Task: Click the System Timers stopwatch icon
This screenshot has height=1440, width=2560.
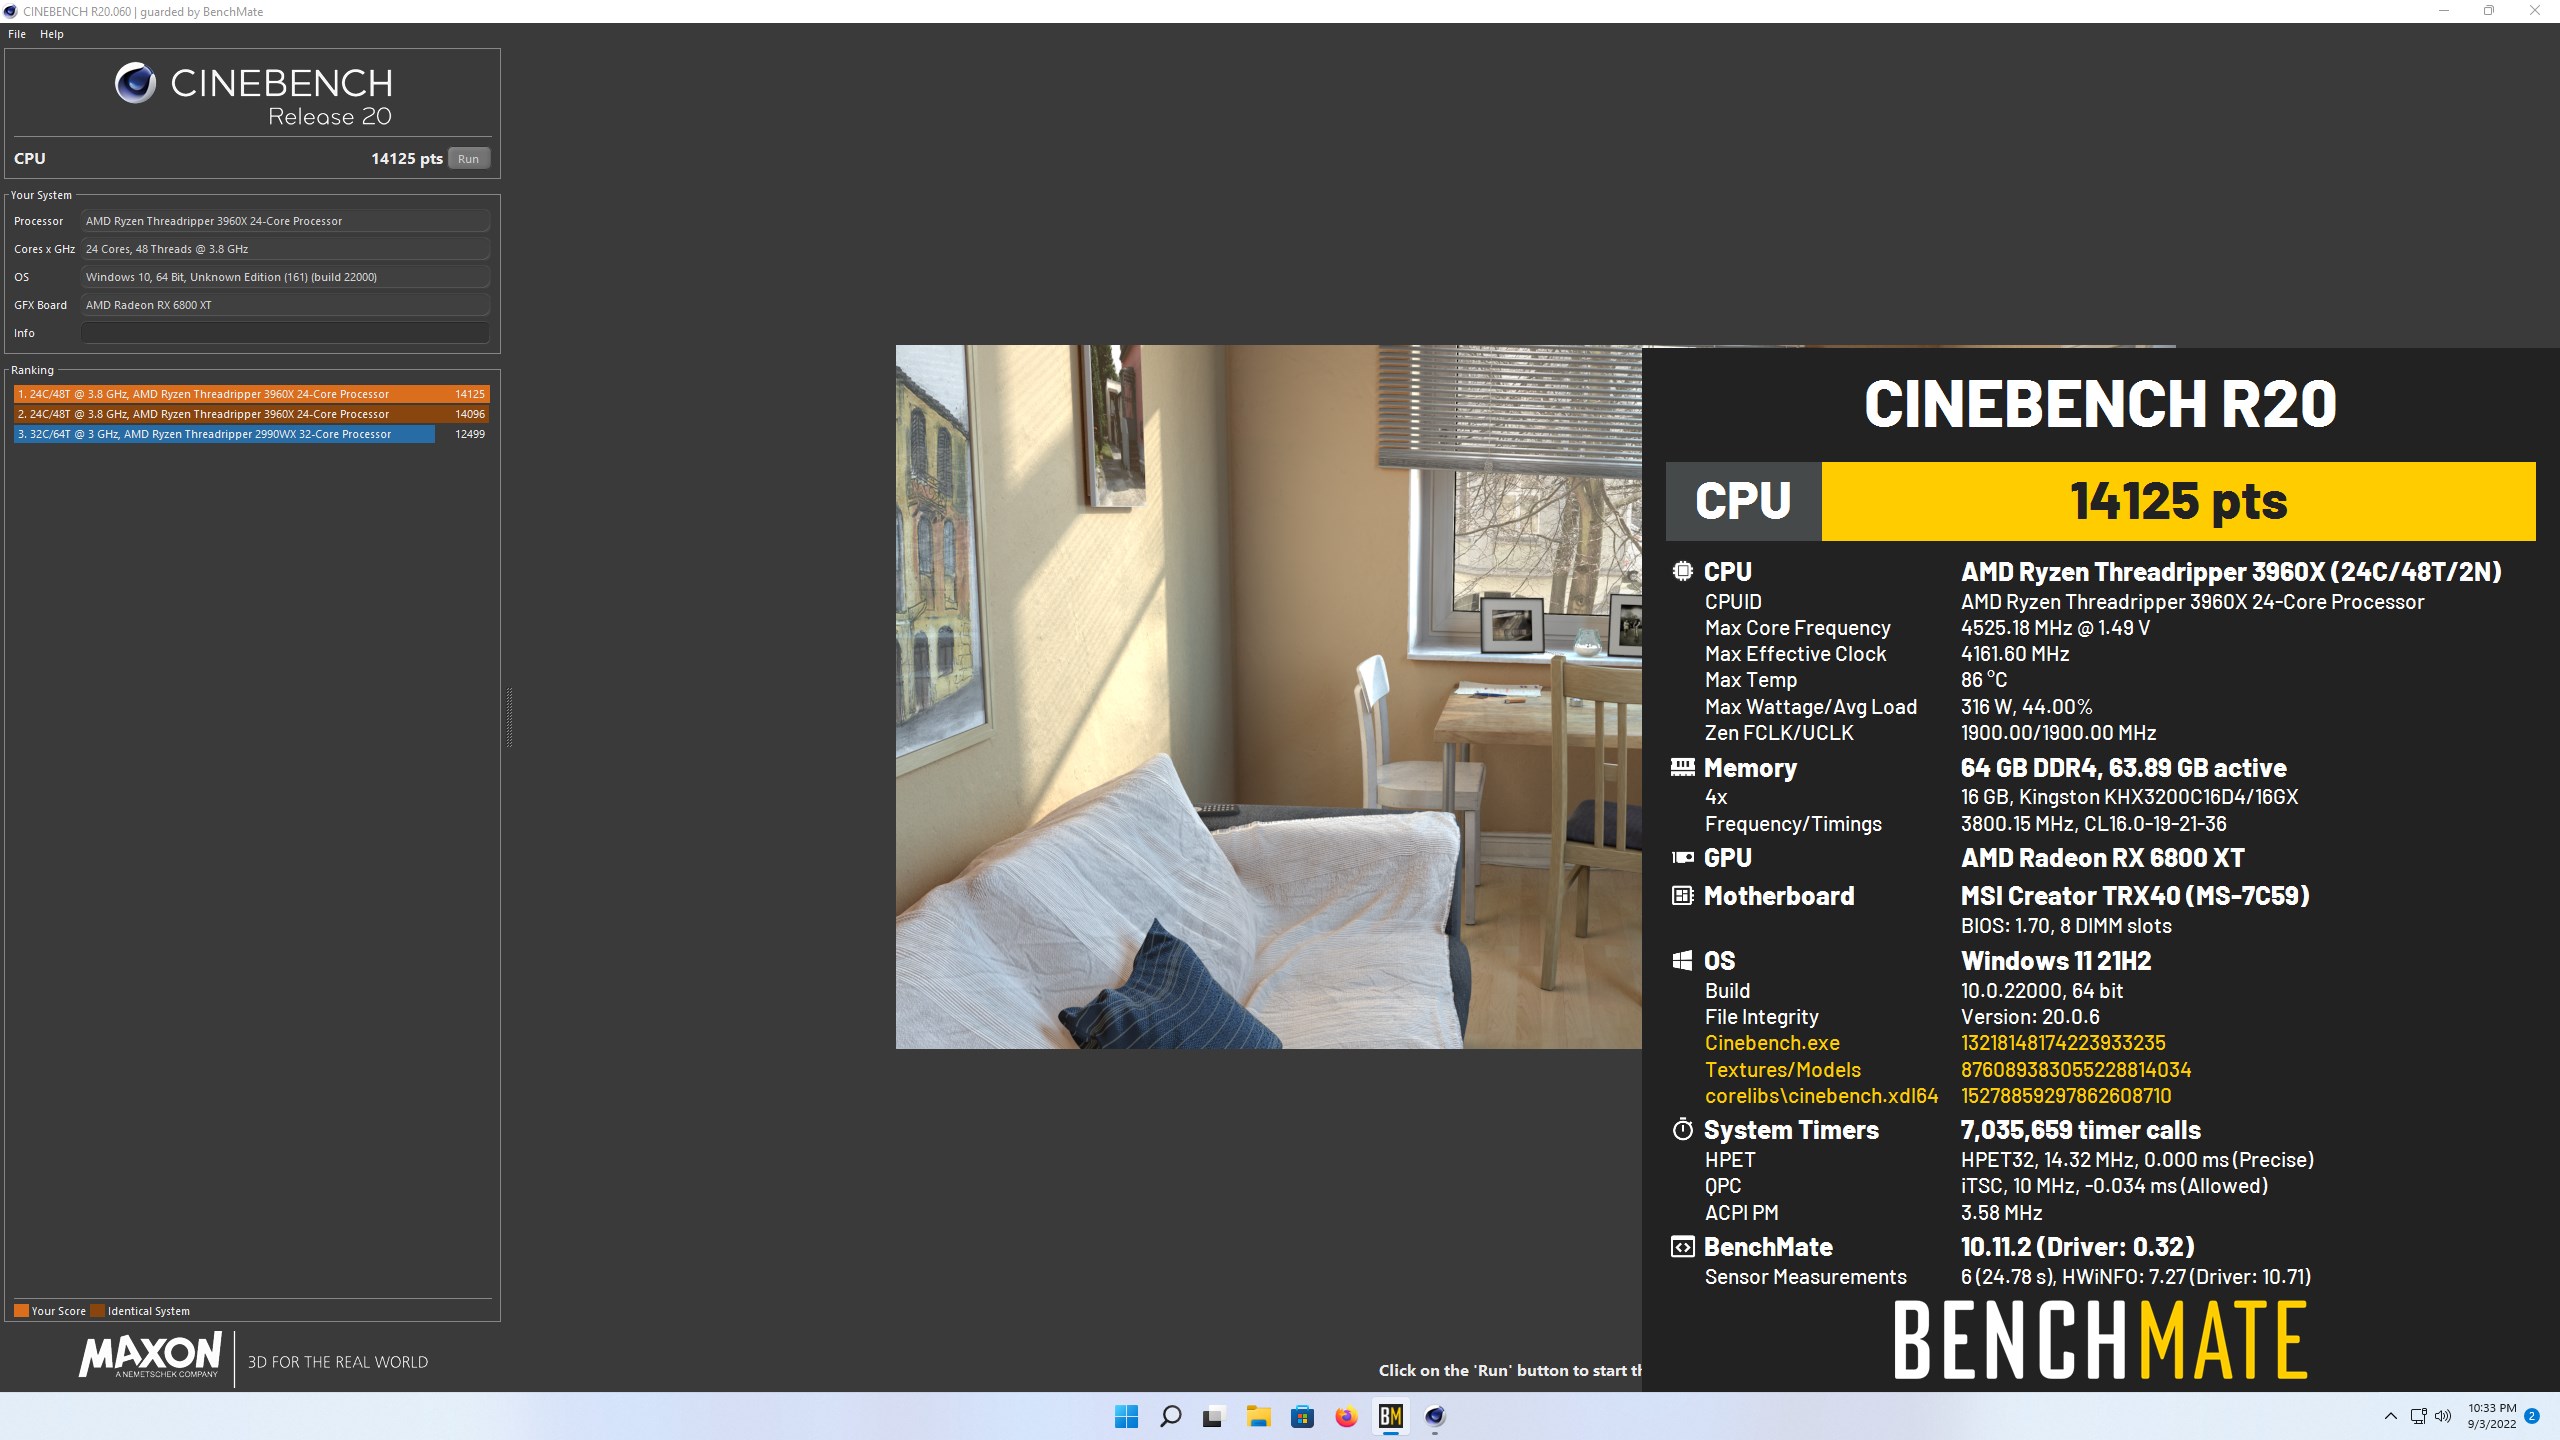Action: point(1682,1129)
